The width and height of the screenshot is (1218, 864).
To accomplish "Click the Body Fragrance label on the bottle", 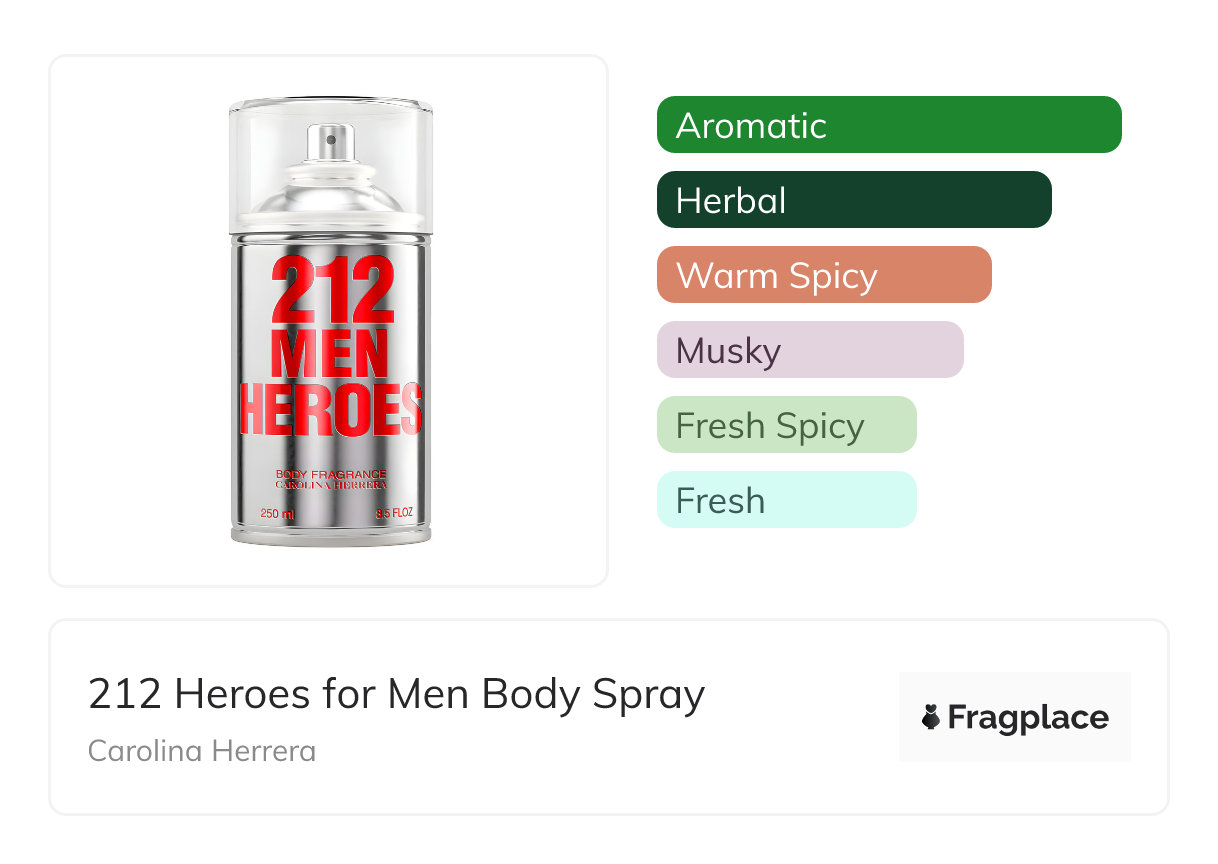I will 331,472.
